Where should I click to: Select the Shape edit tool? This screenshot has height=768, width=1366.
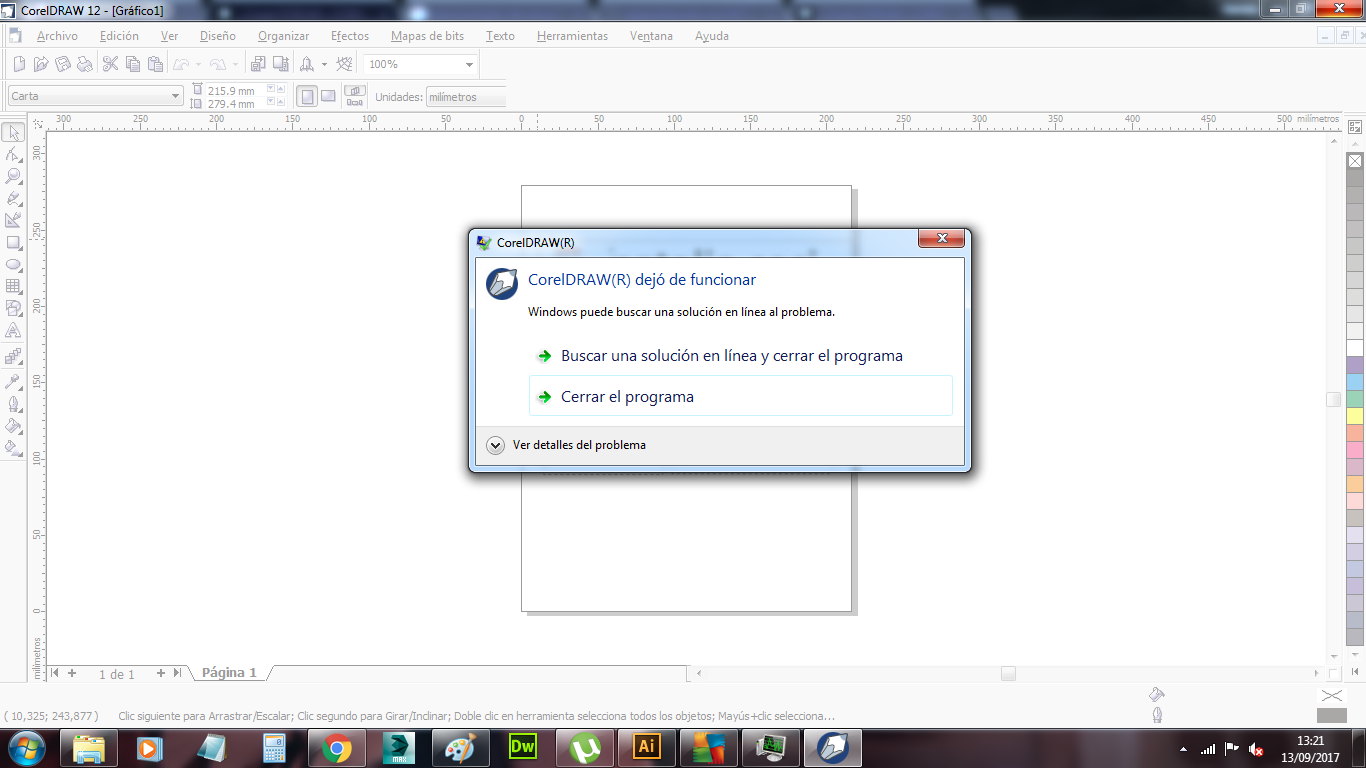point(13,154)
